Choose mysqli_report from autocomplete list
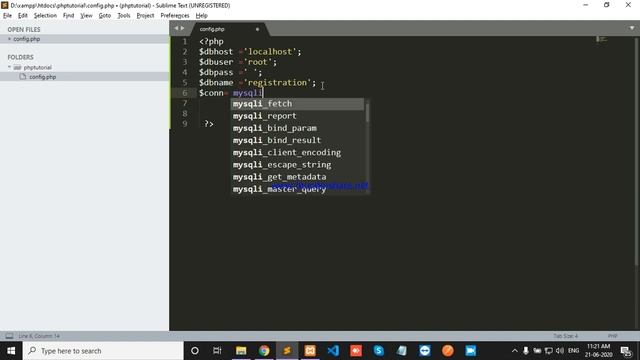The height and width of the screenshot is (360, 640). [x=298, y=116]
